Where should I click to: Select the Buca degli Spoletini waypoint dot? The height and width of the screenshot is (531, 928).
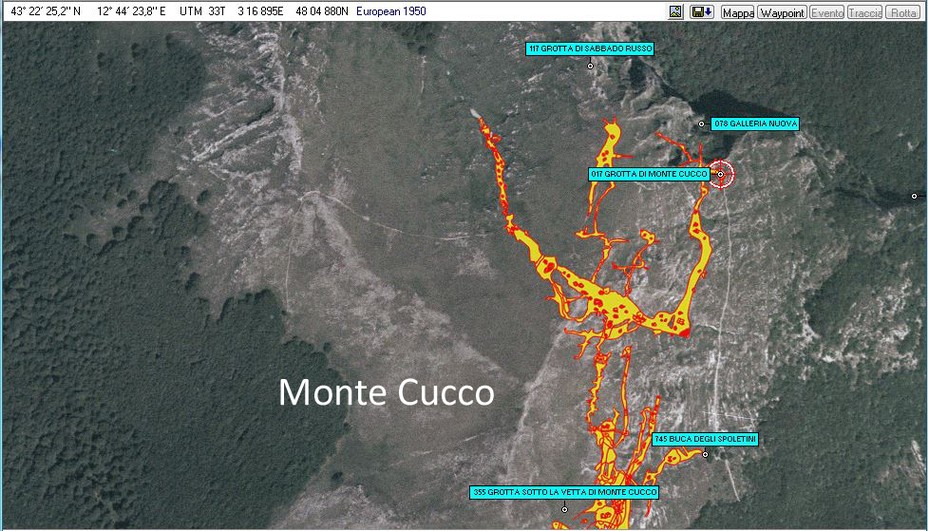click(705, 455)
